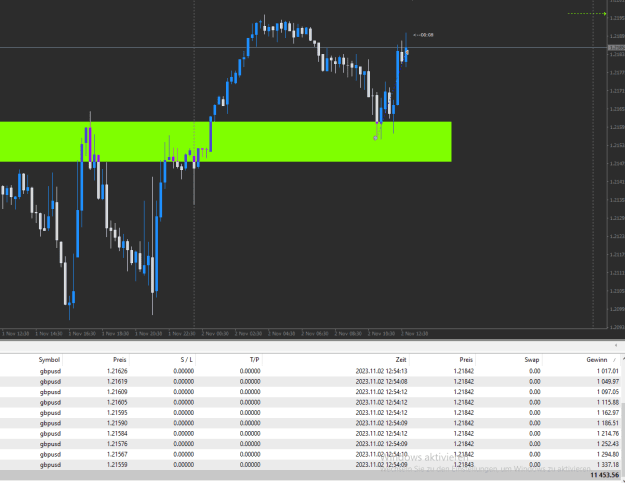Click the profit value 1 115.88

coord(608,402)
